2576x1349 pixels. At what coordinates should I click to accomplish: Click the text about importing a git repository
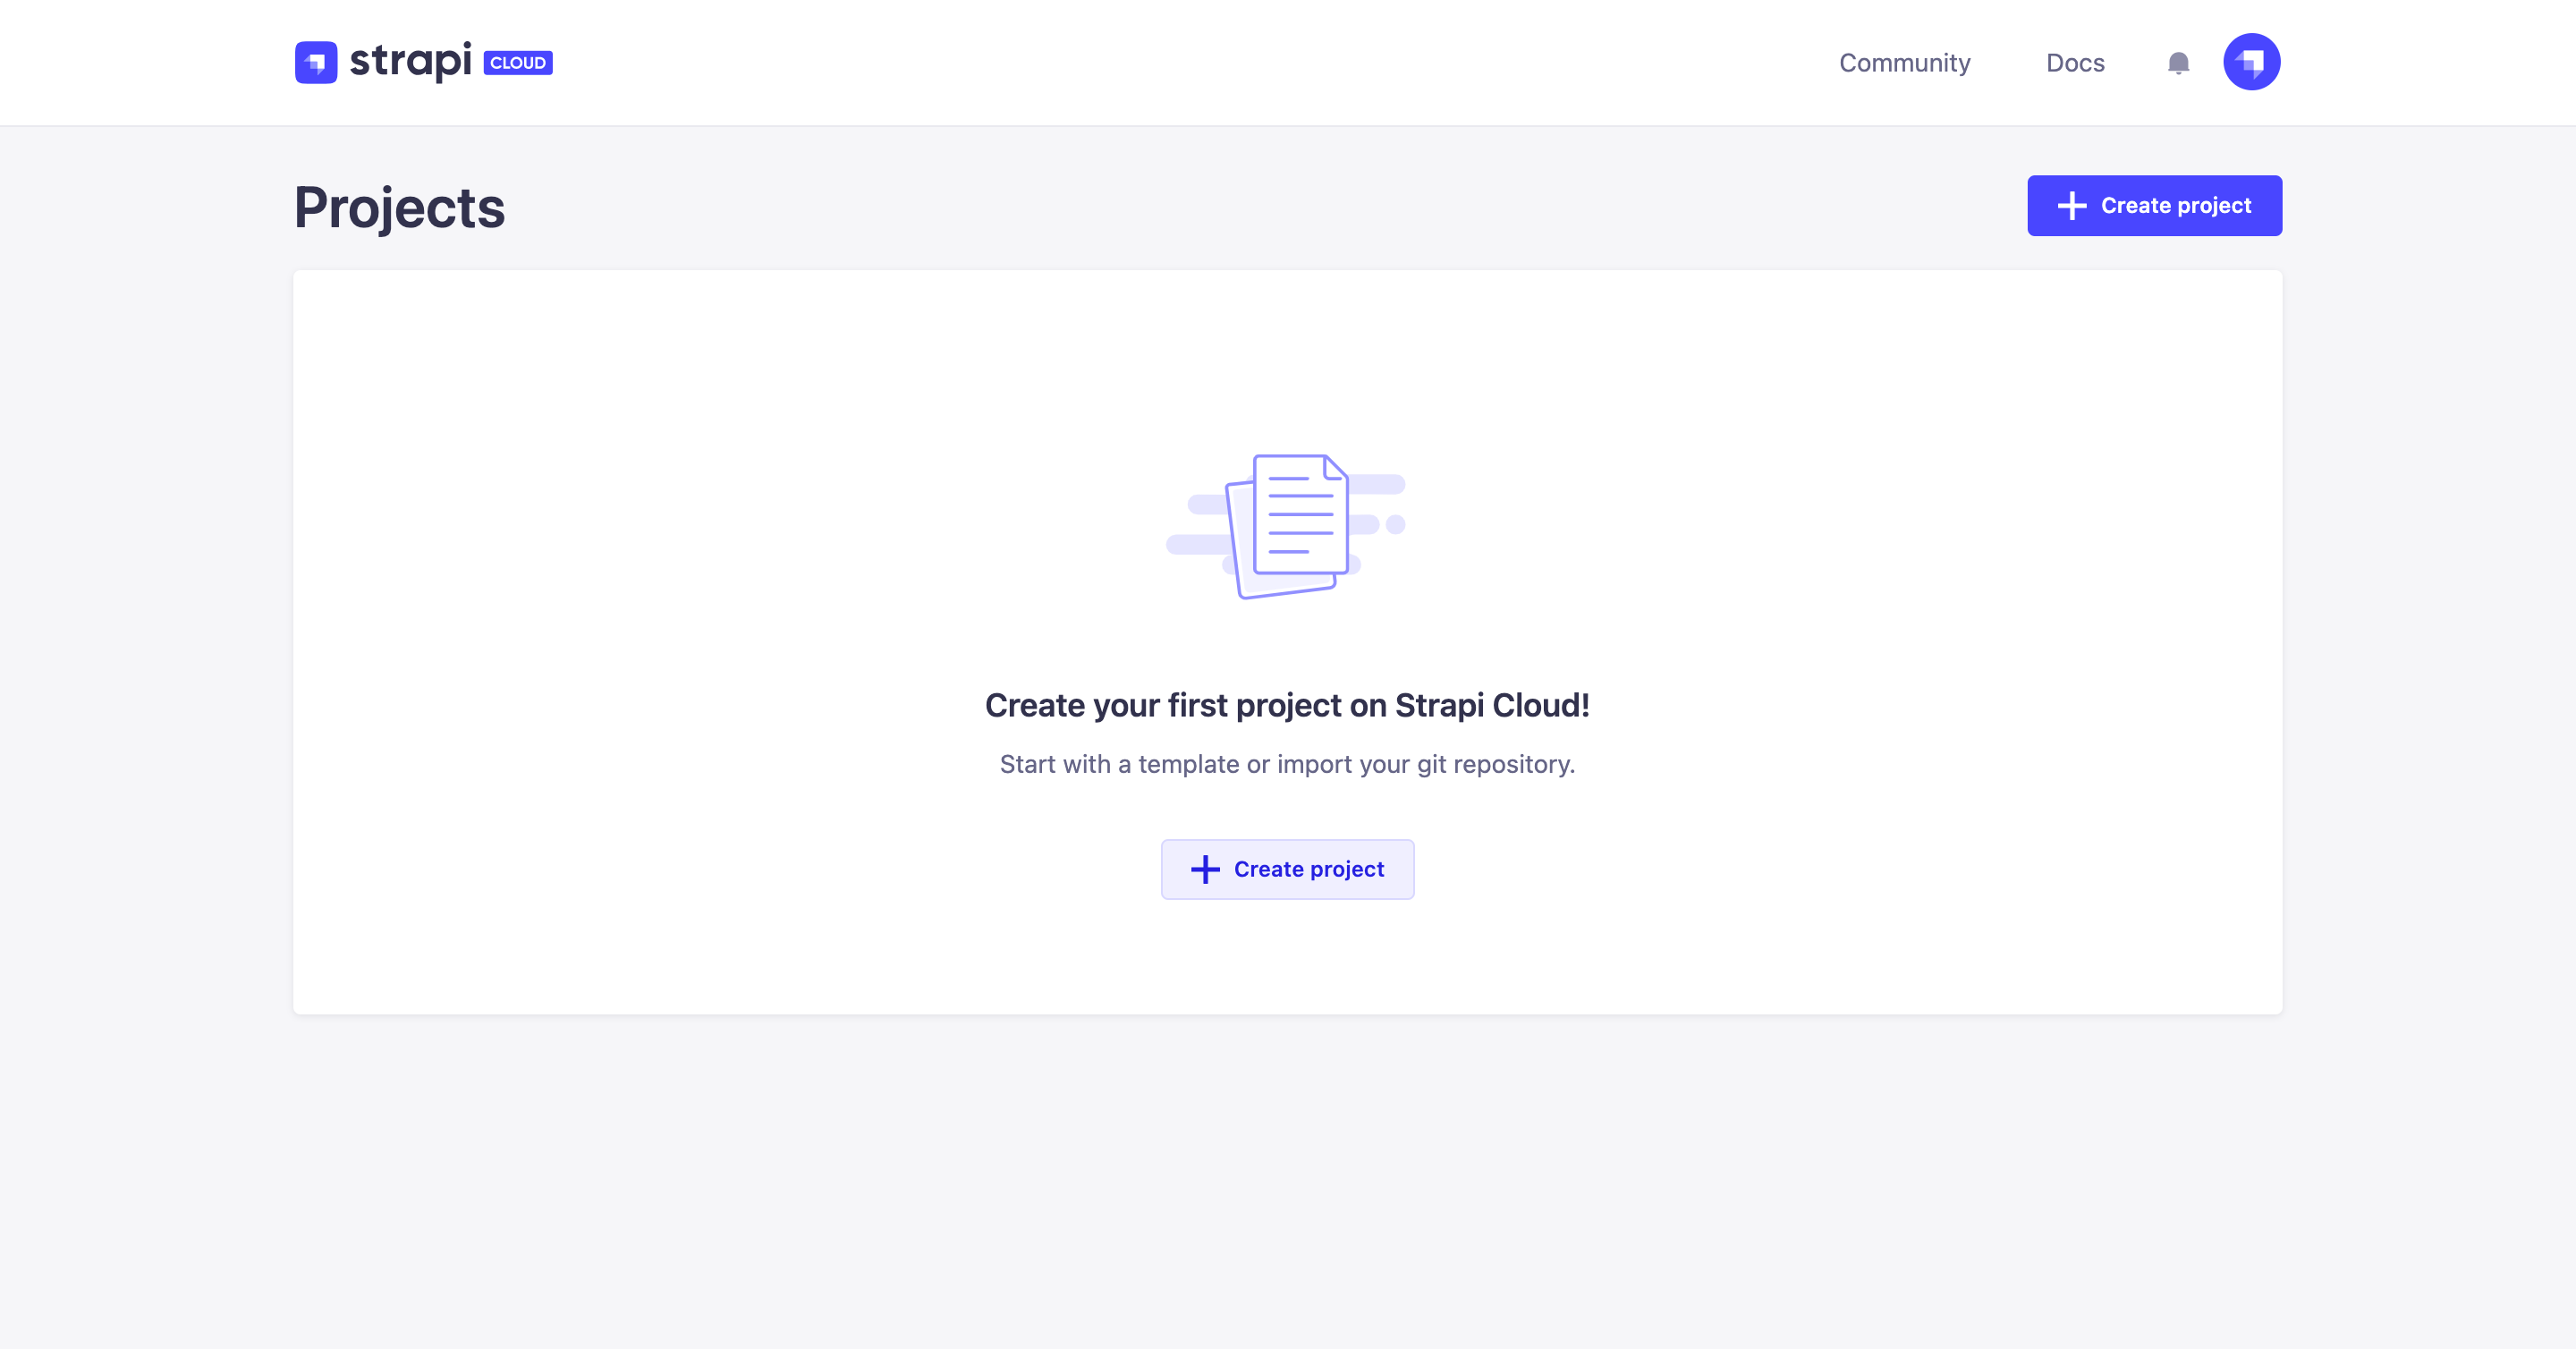coord(1287,764)
